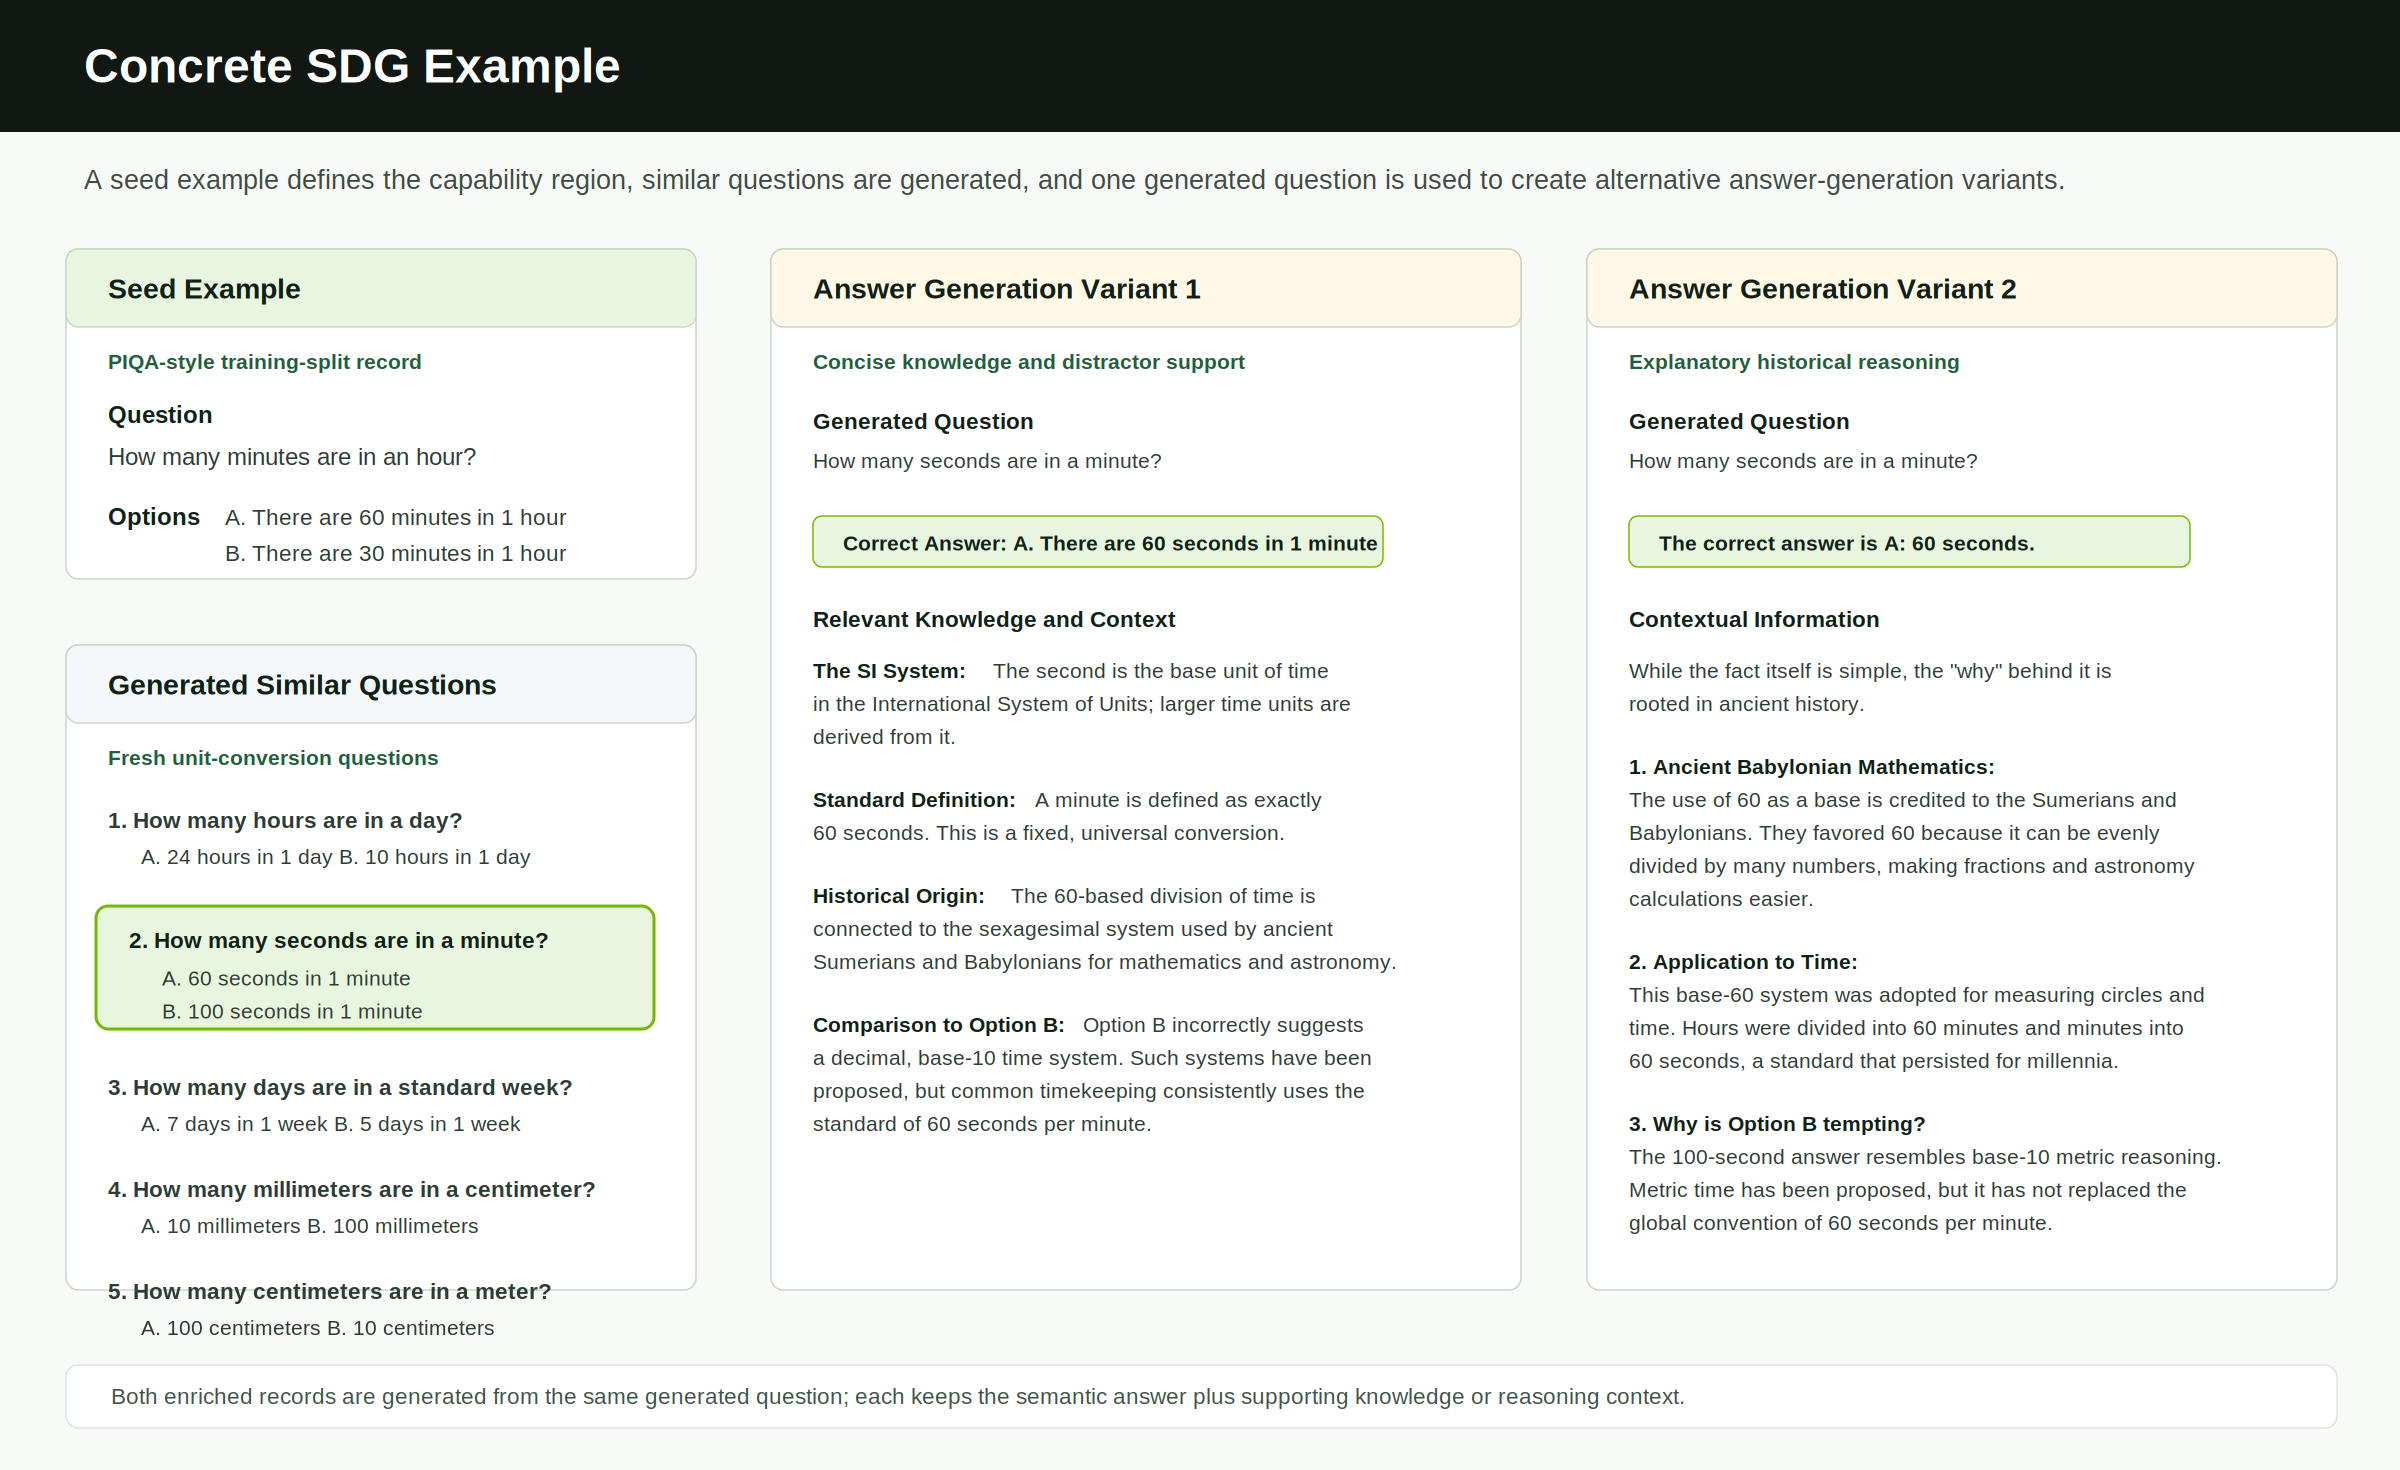Select seed option B, 30 minutes in 1 hour

pyautogui.click(x=396, y=553)
